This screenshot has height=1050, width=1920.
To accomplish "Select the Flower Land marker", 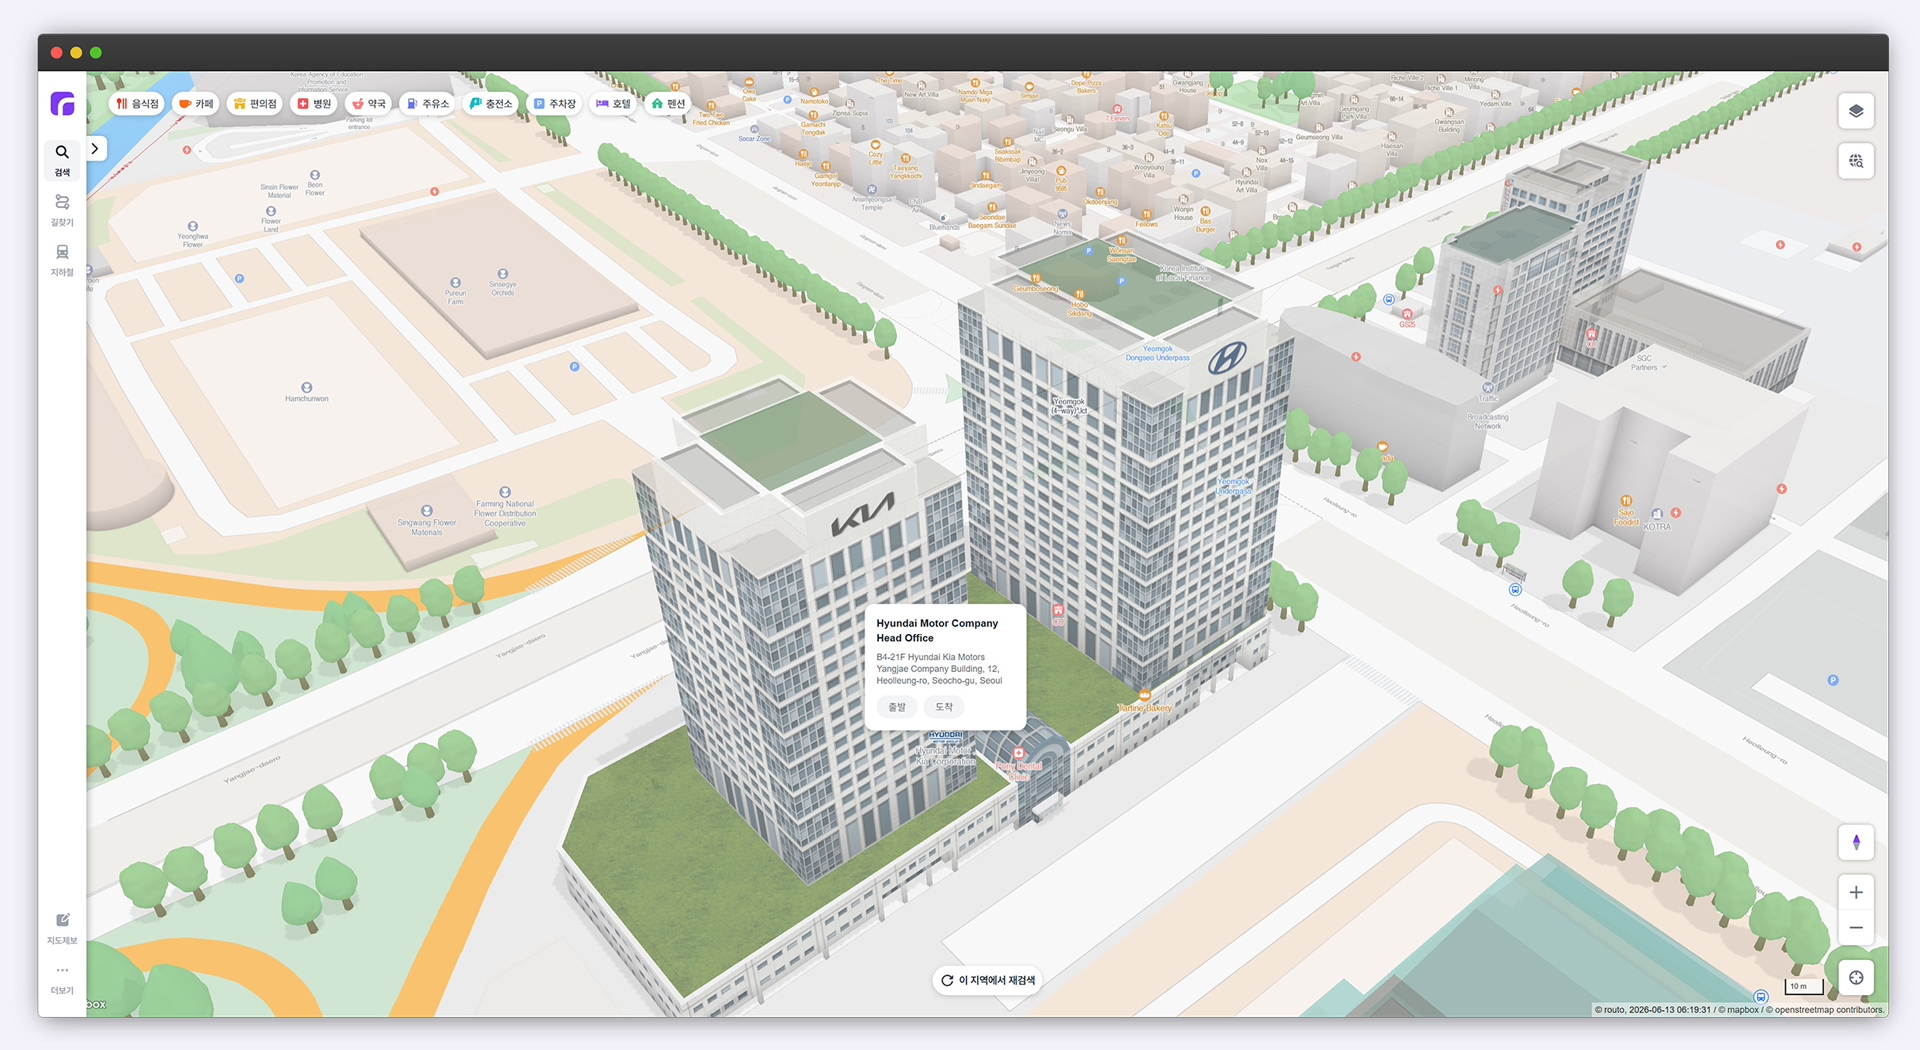I will click(x=271, y=212).
